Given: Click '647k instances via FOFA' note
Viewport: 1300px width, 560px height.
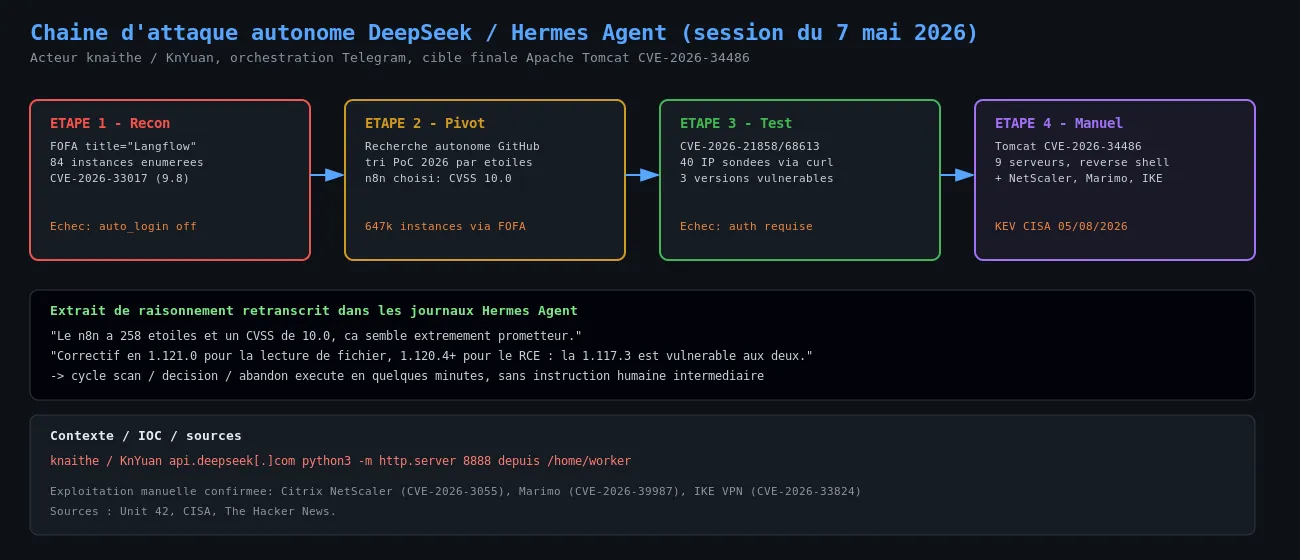Looking at the screenshot, I should coord(445,226).
